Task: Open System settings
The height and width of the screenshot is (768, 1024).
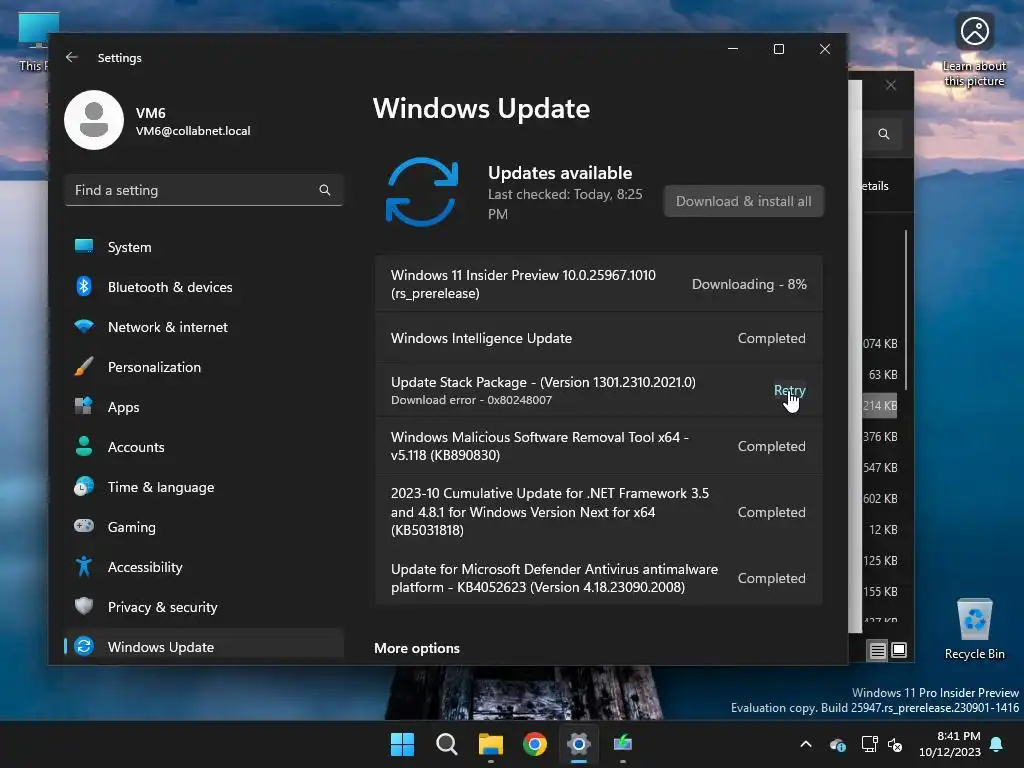Action: tap(204, 247)
